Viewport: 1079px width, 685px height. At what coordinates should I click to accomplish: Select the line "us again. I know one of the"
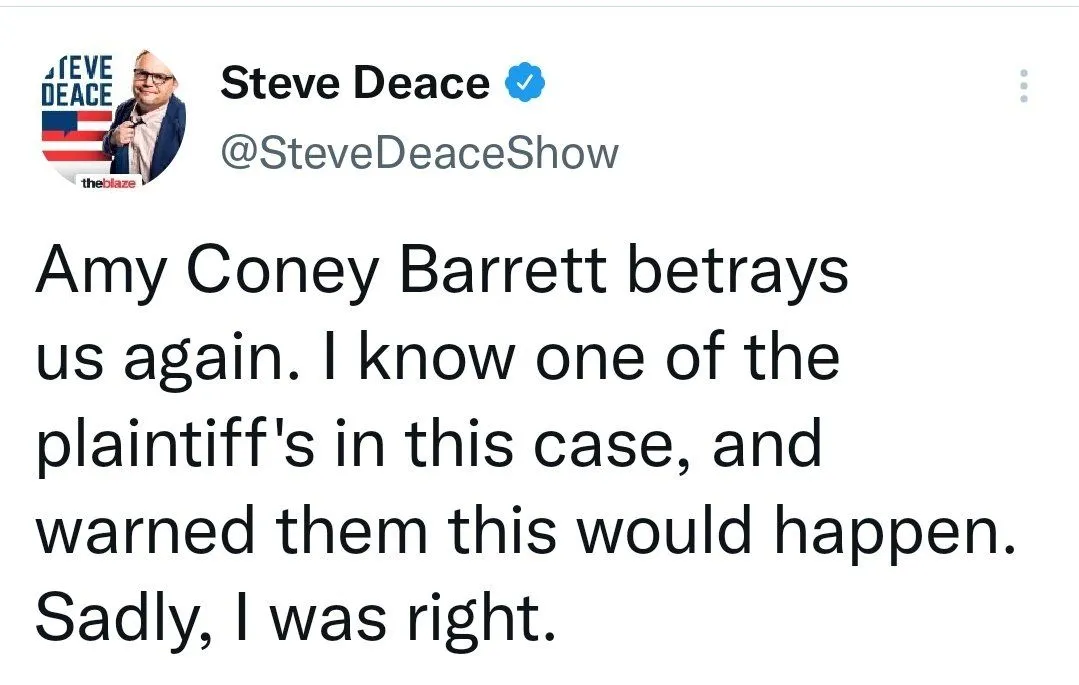tap(437, 359)
